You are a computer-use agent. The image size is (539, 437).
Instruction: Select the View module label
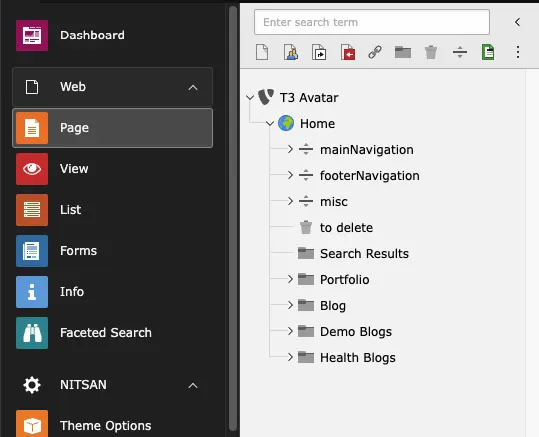[74, 169]
